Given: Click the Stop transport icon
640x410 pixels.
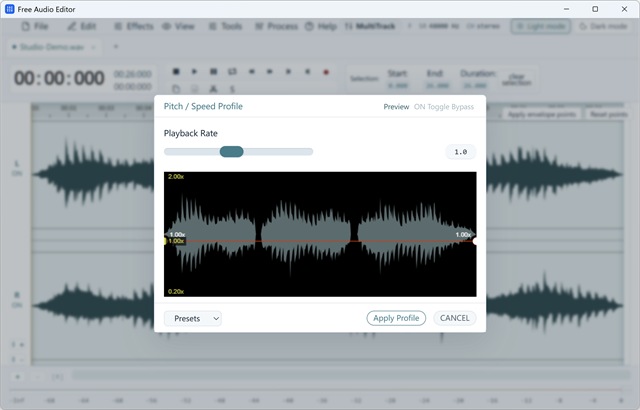Looking at the screenshot, I should (x=176, y=72).
